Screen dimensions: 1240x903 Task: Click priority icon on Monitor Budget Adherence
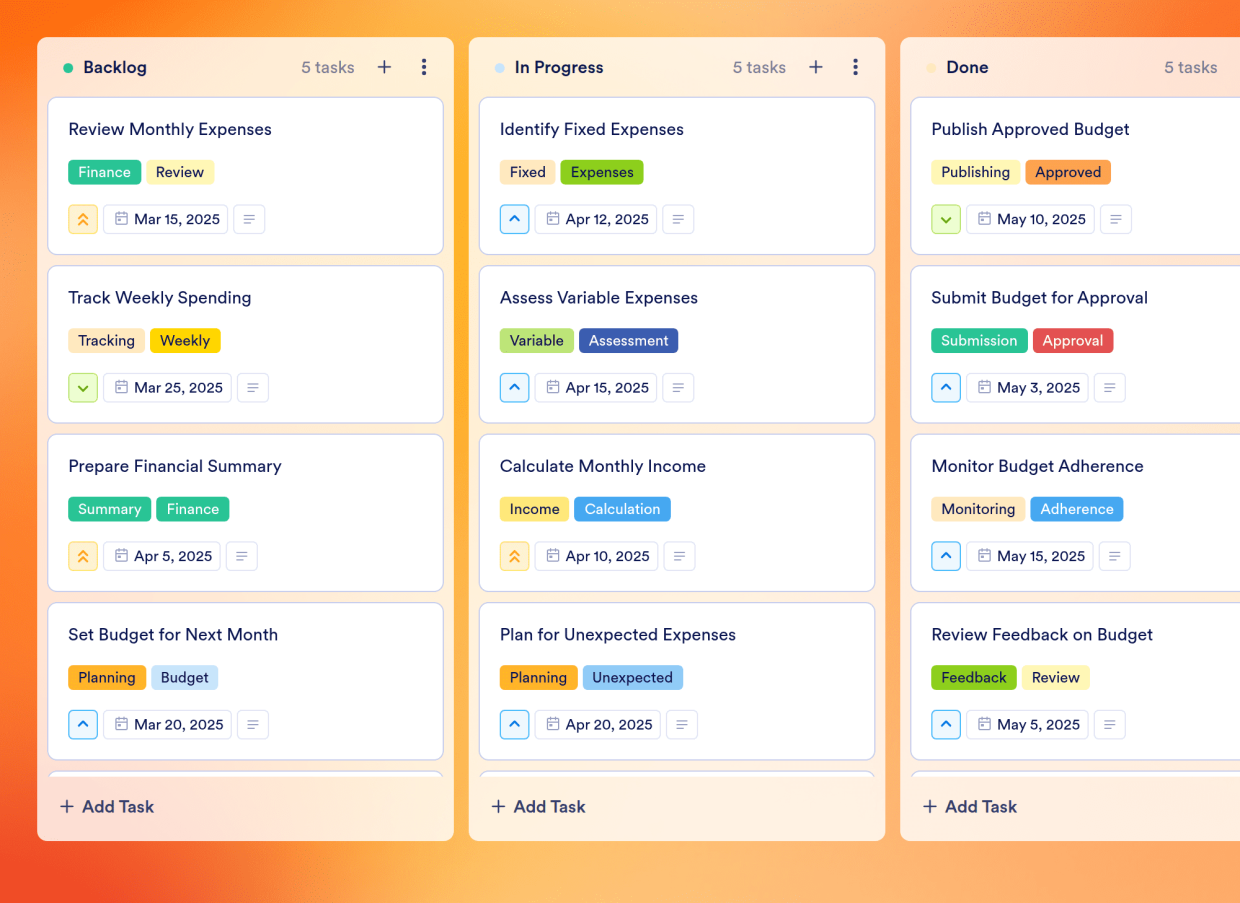click(946, 556)
